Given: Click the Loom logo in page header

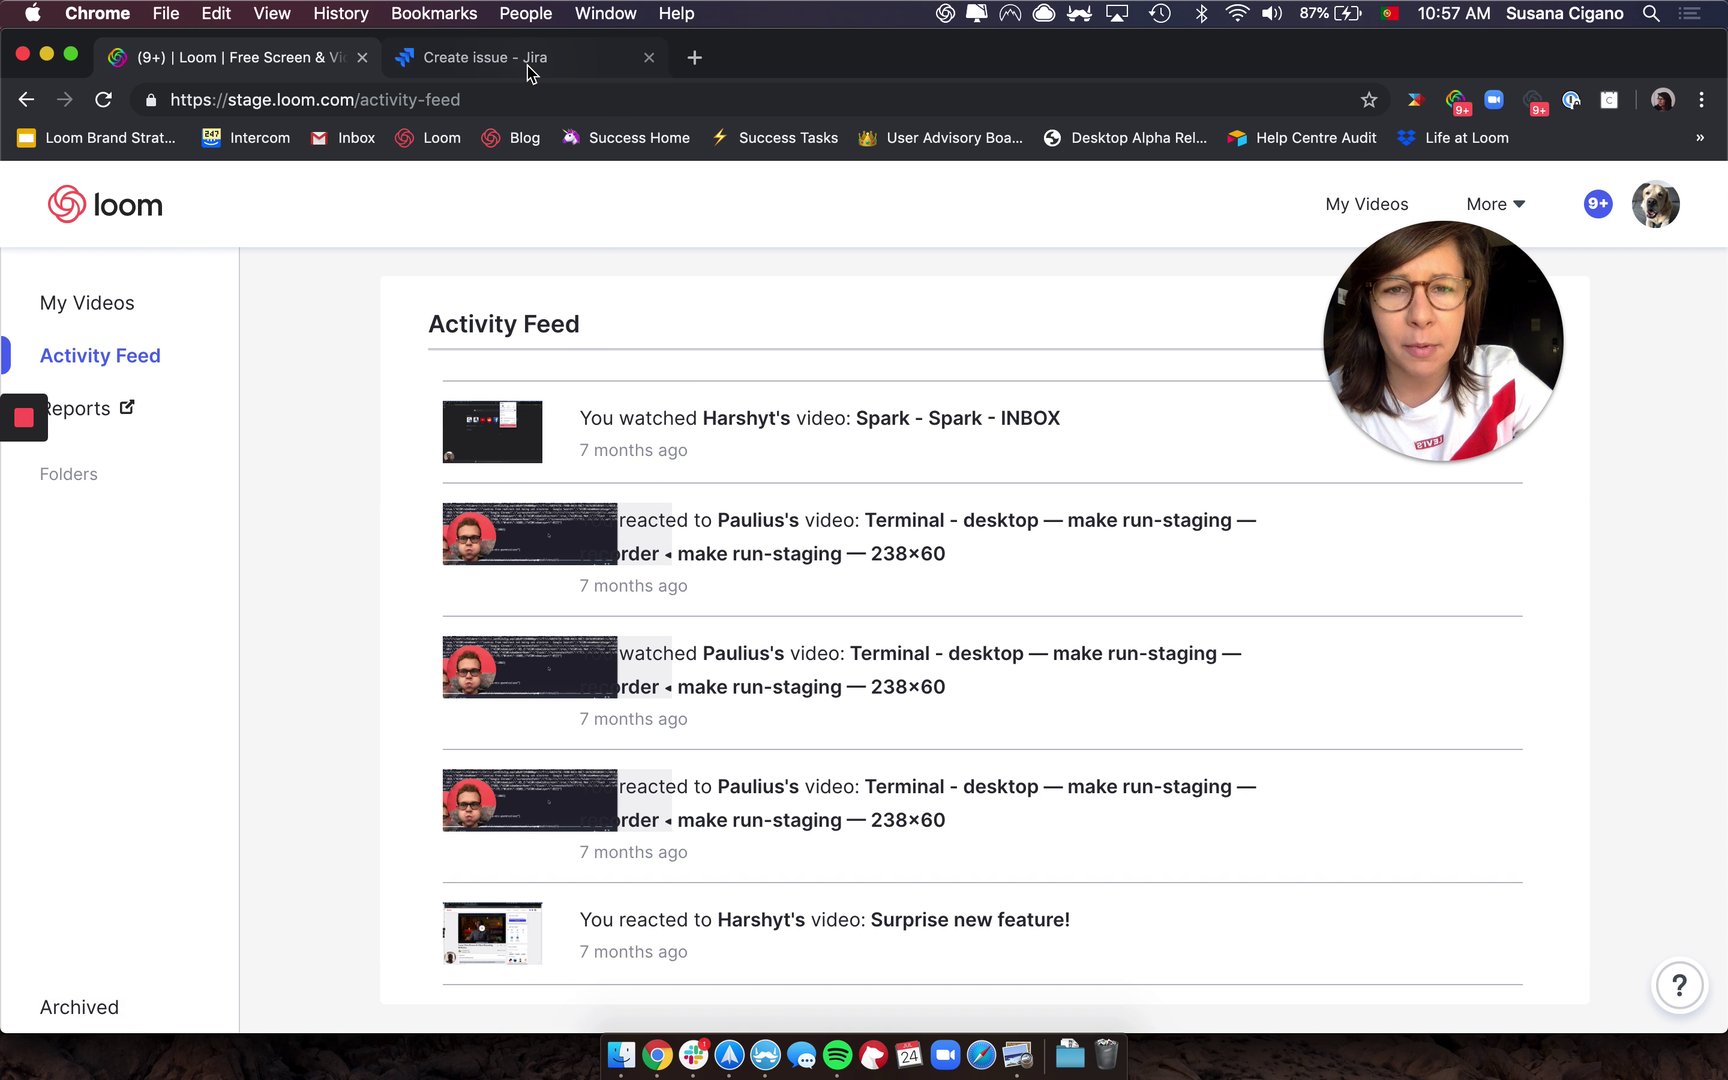Looking at the screenshot, I should (x=105, y=204).
